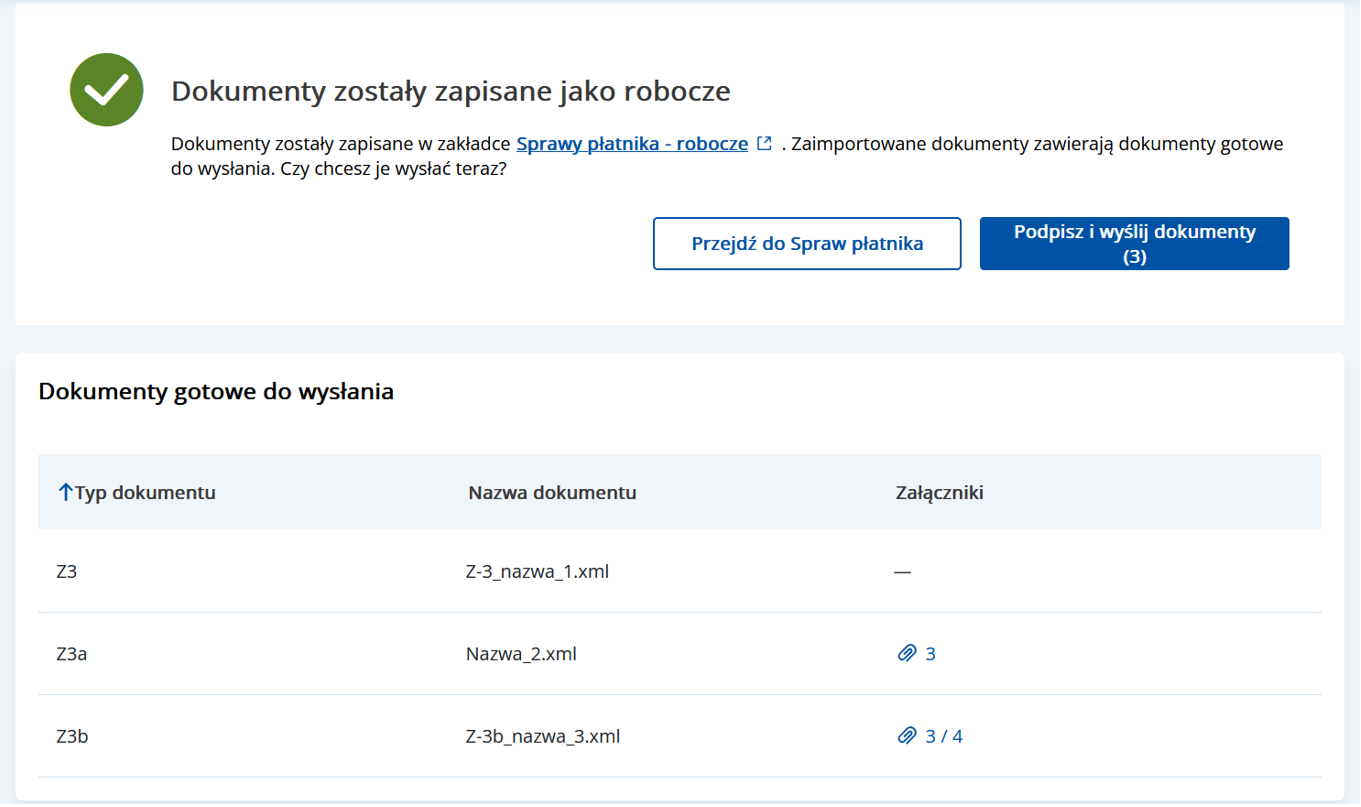The width and height of the screenshot is (1361, 807).
Task: Click the dash in Z-3 row Załączniki column
Action: coord(903,571)
